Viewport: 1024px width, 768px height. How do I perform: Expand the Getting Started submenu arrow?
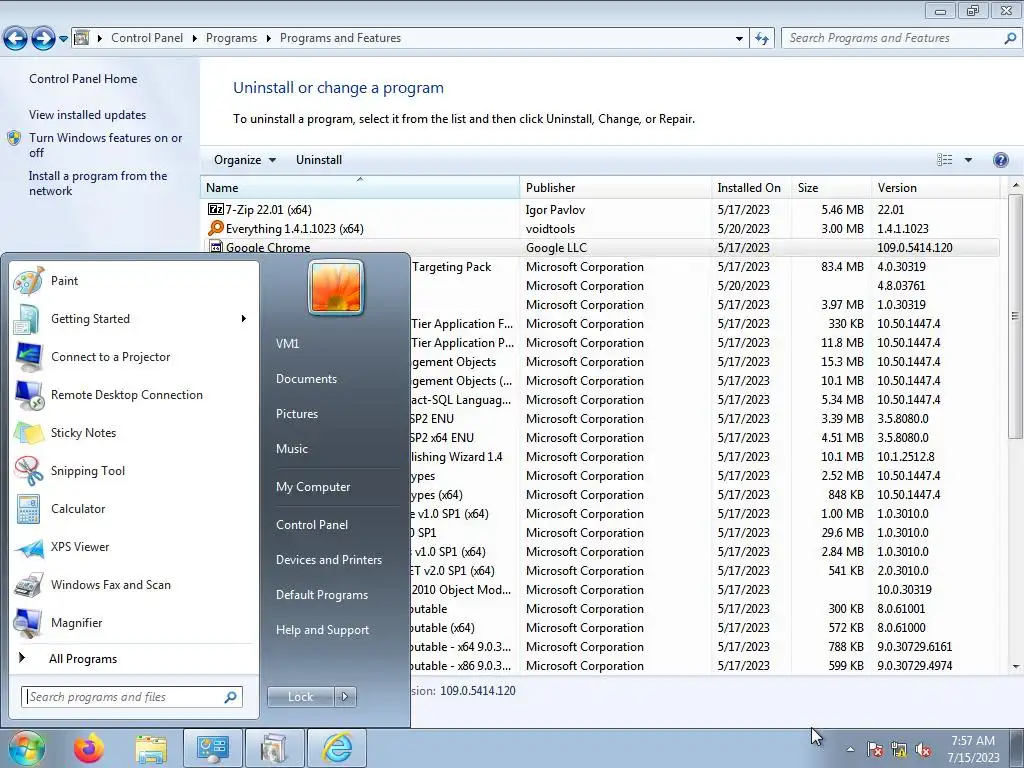point(244,319)
